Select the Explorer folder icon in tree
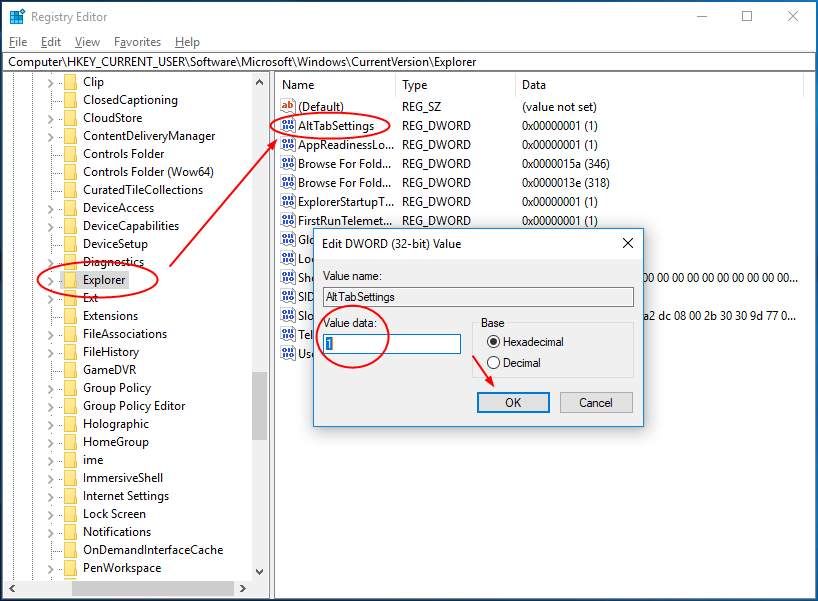Image resolution: width=818 pixels, height=601 pixels. (70, 280)
